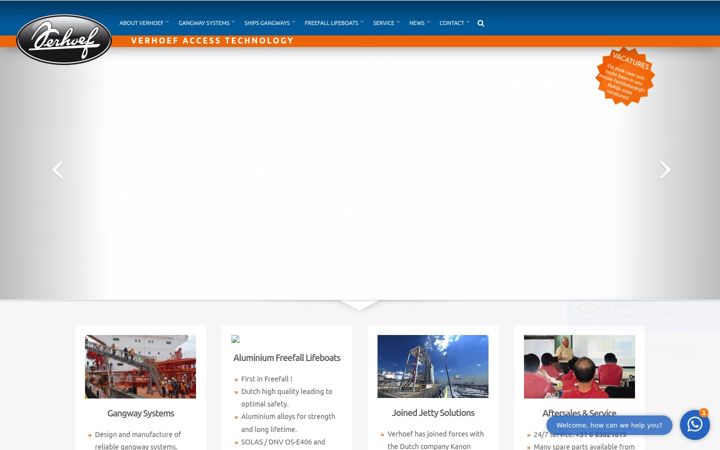Image resolution: width=720 pixels, height=450 pixels.
Task: Go to next slide arrow
Action: 665,170
